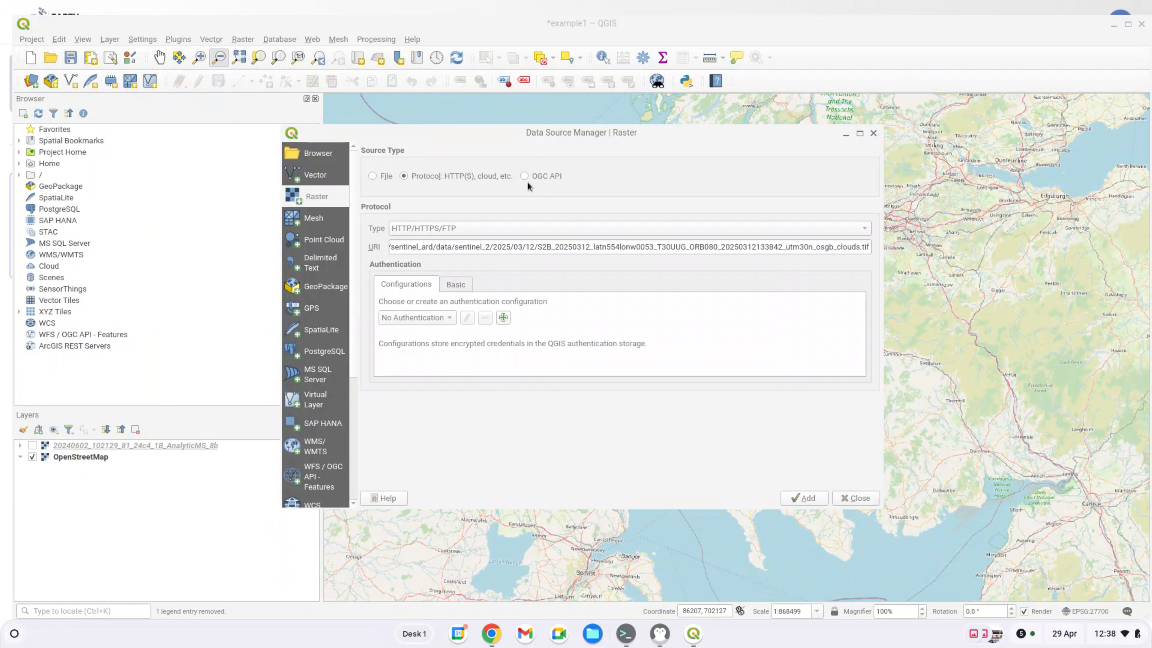Viewport: 1152px width, 648px height.
Task: Select the OGC API radio button
Action: pos(524,176)
